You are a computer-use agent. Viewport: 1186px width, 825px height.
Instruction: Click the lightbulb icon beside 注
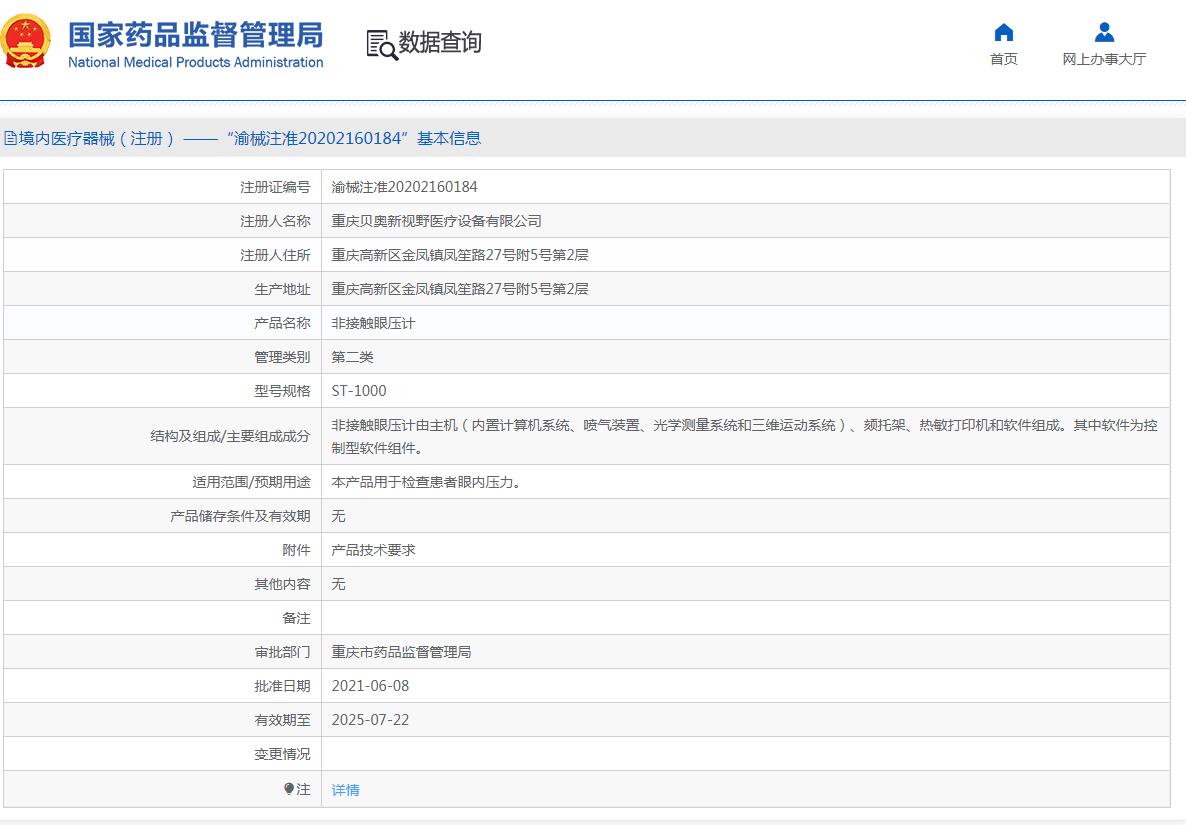tap(289, 789)
